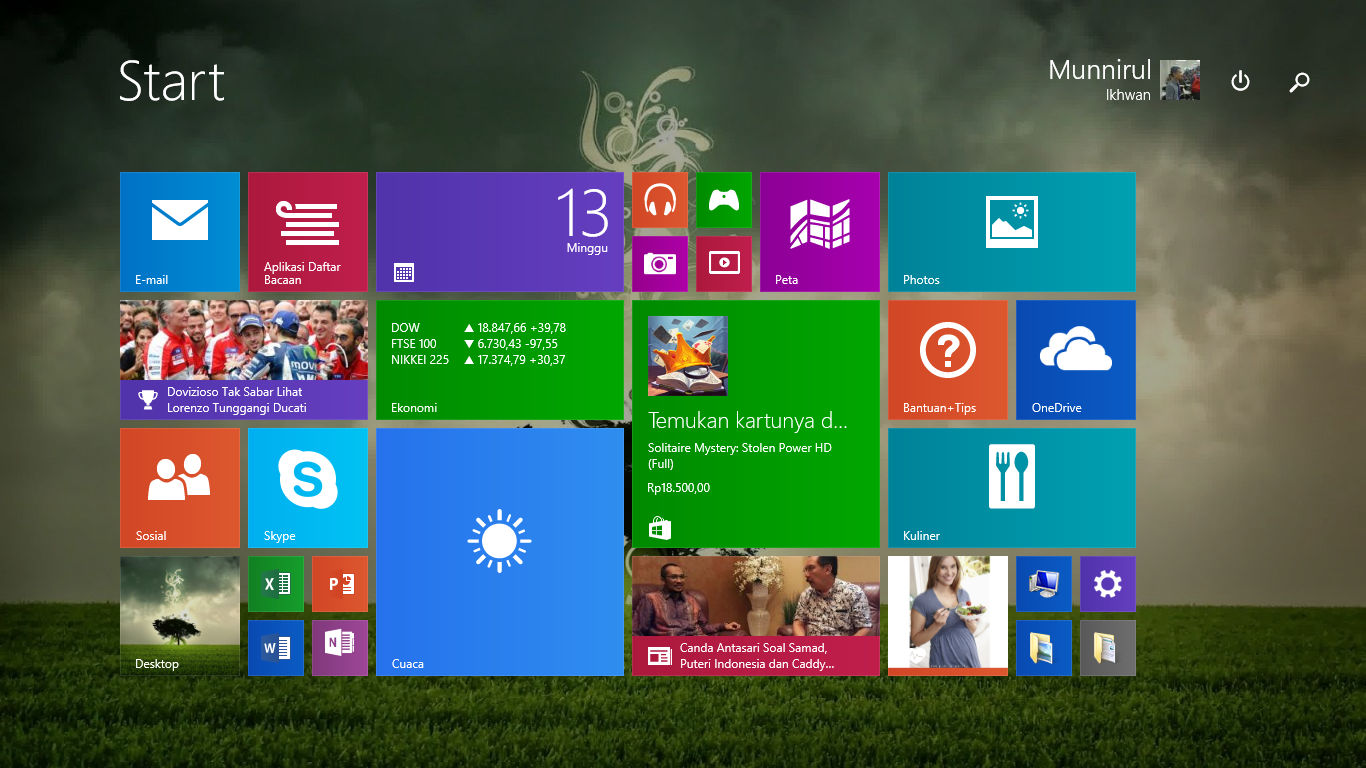Open the Cuaca weather tile
This screenshot has height=768, width=1366.
pos(500,552)
